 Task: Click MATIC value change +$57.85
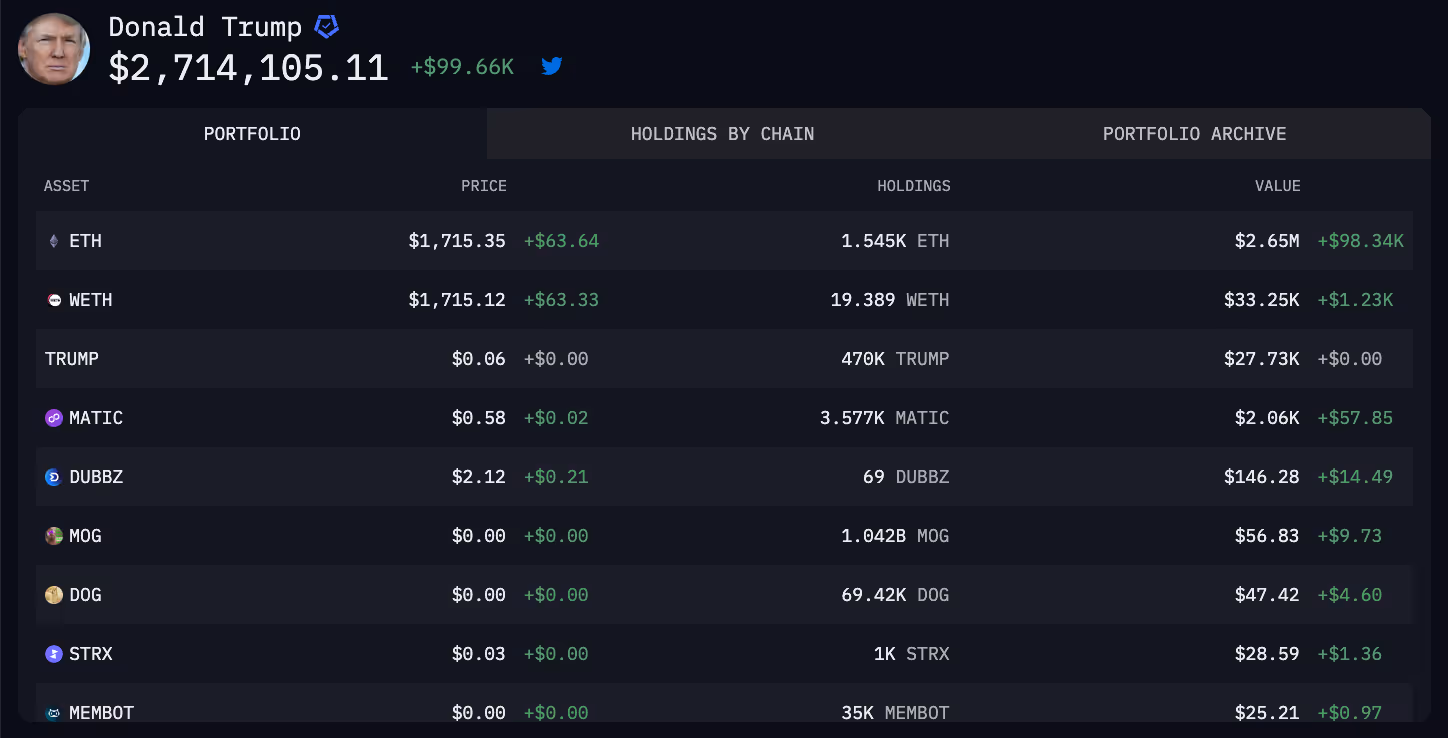click(x=1355, y=418)
